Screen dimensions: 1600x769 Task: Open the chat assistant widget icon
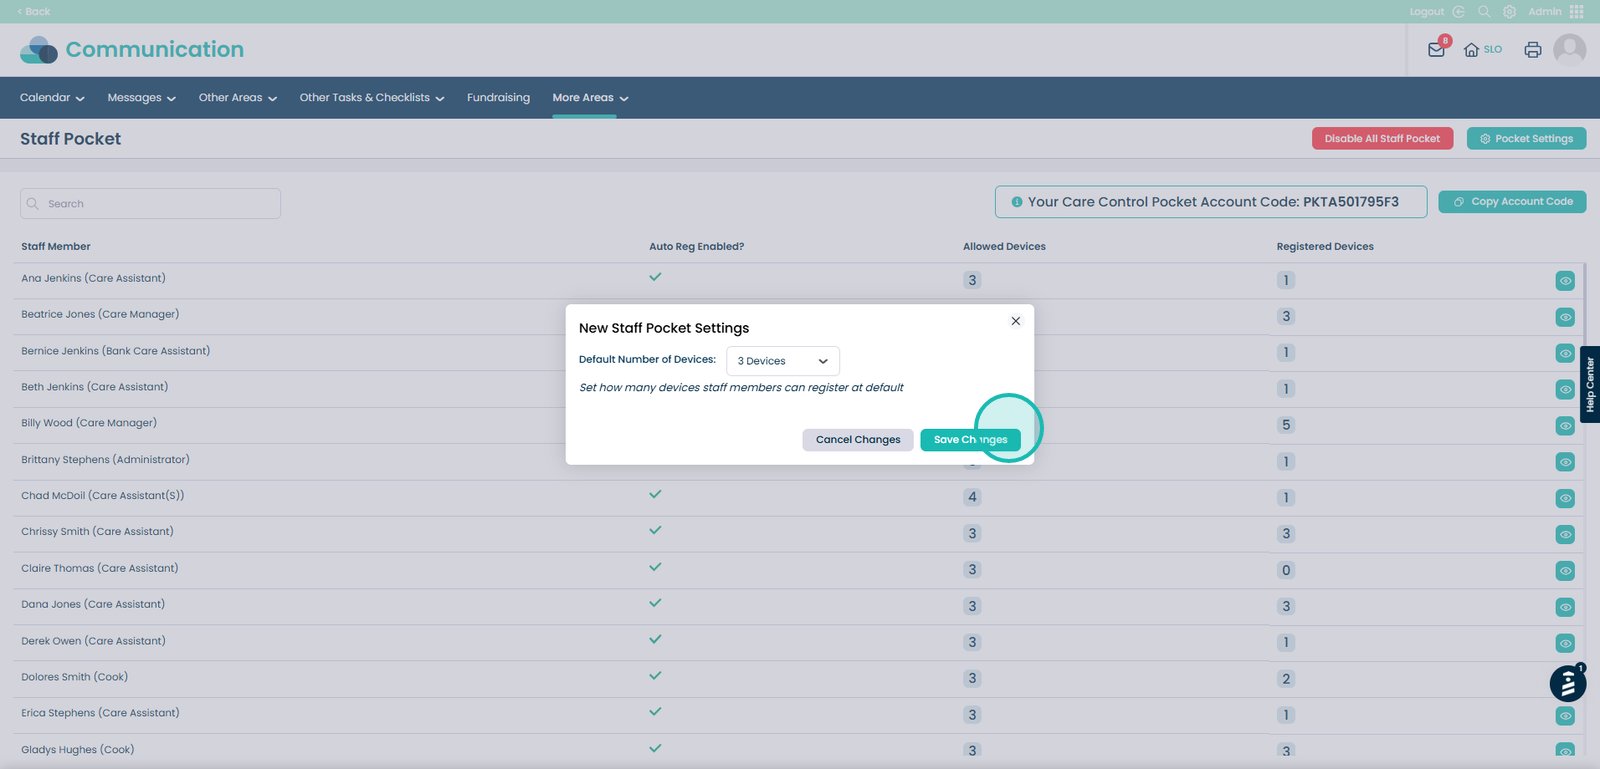(x=1566, y=684)
